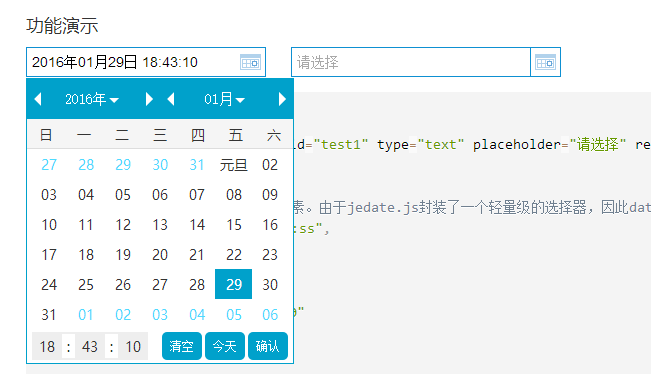651x374 pixels.
Task: Choose day 04 in the second row
Action: (x=86, y=195)
